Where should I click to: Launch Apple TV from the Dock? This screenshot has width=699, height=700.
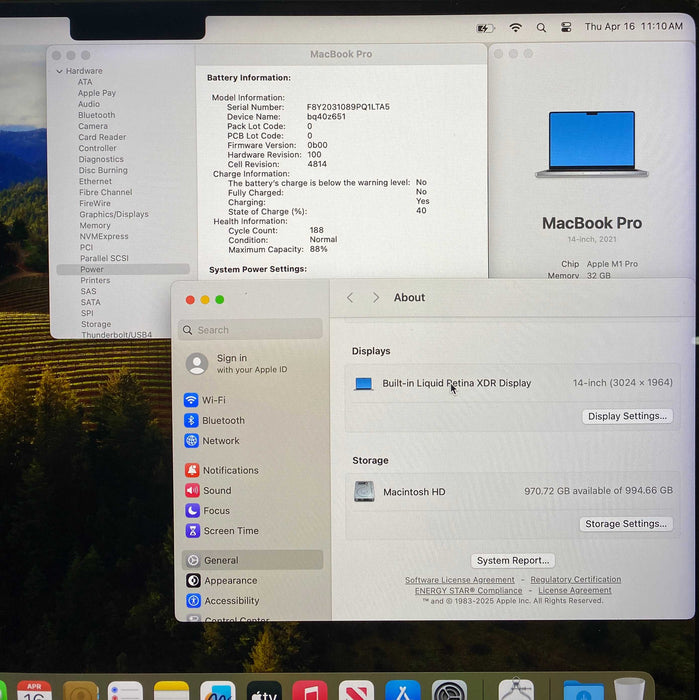264,690
